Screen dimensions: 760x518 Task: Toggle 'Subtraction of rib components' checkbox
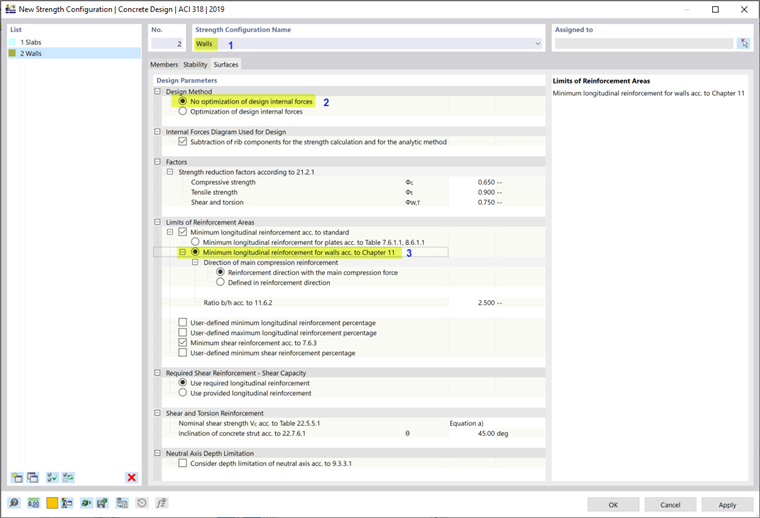click(x=182, y=141)
